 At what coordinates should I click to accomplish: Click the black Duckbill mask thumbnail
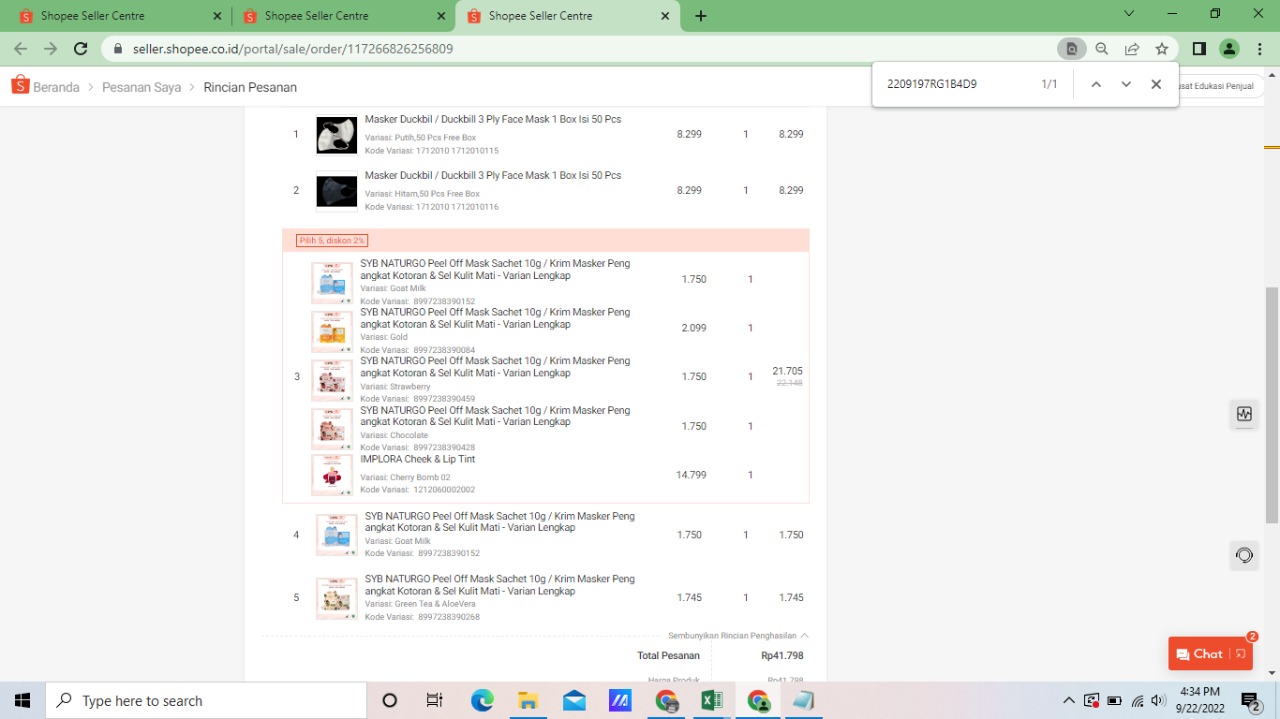tap(336, 191)
